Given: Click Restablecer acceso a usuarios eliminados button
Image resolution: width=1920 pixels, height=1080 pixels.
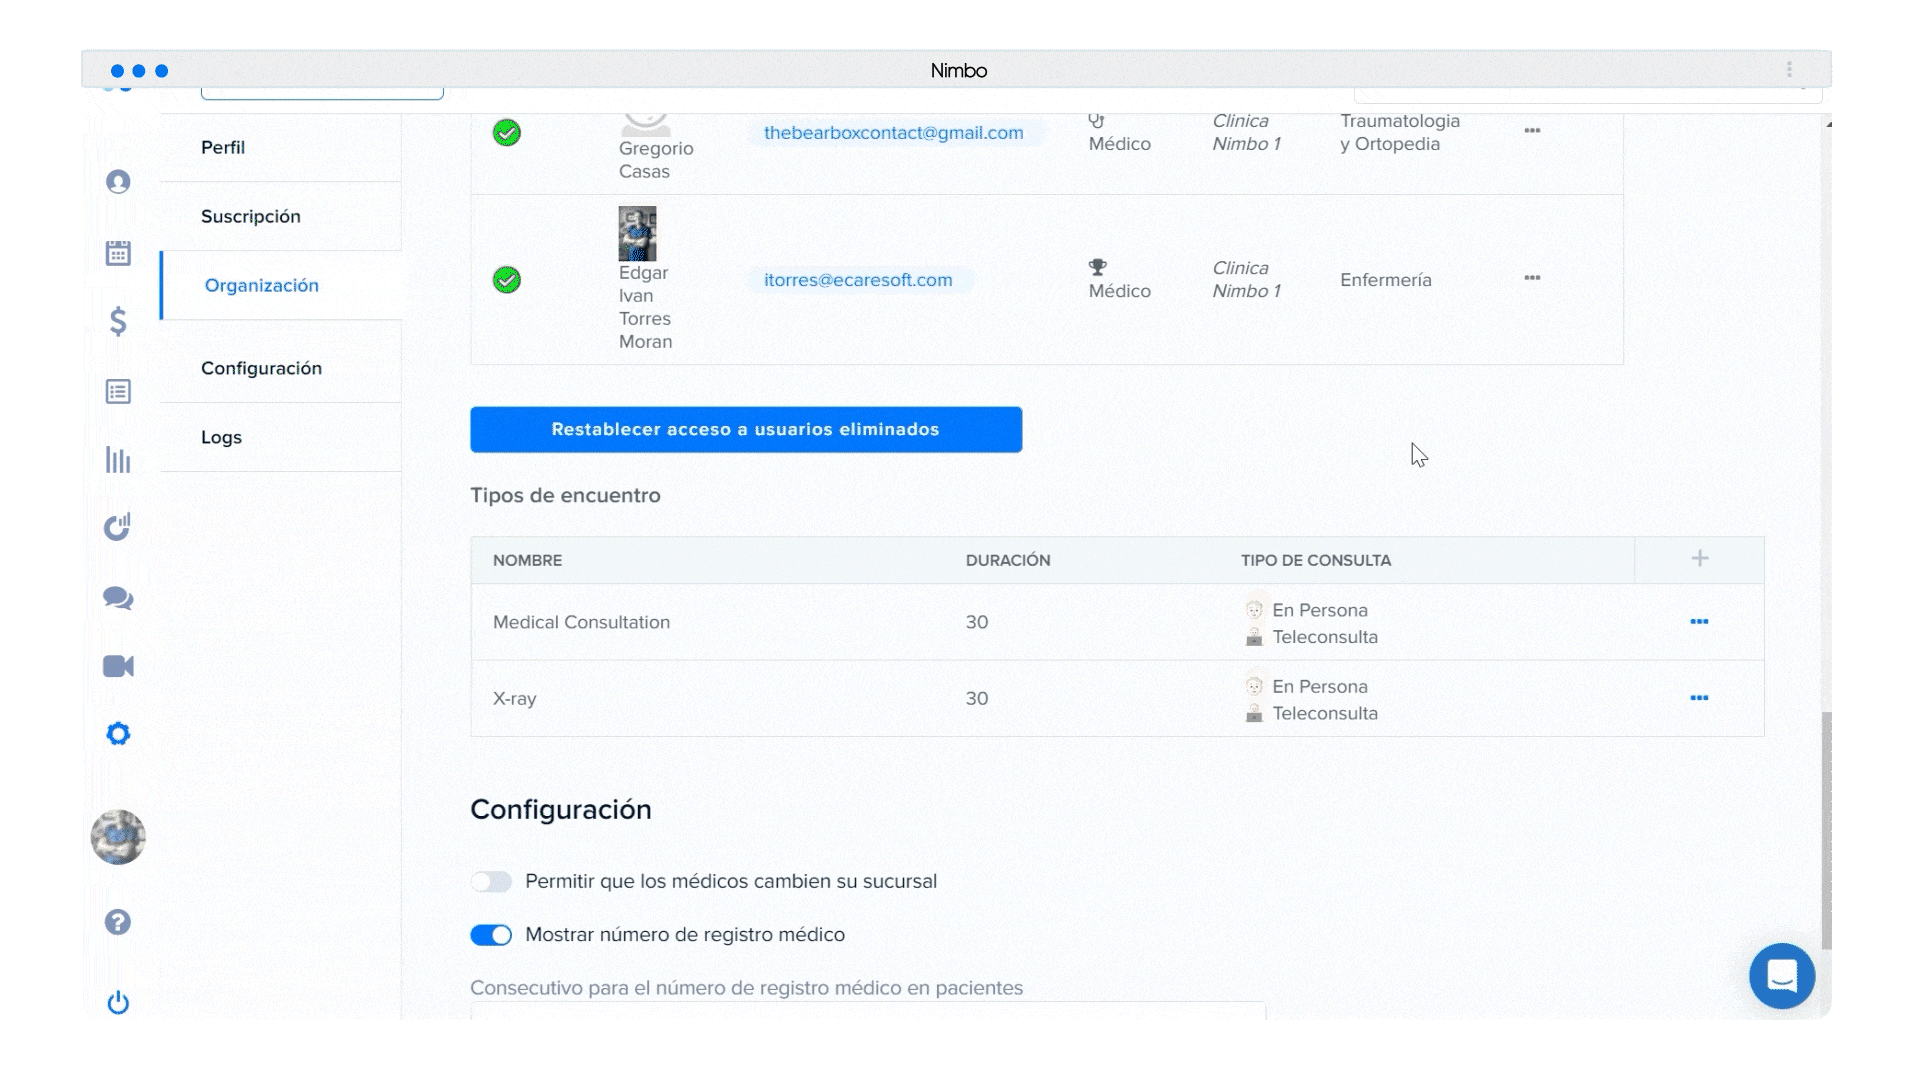Looking at the screenshot, I should [x=746, y=429].
